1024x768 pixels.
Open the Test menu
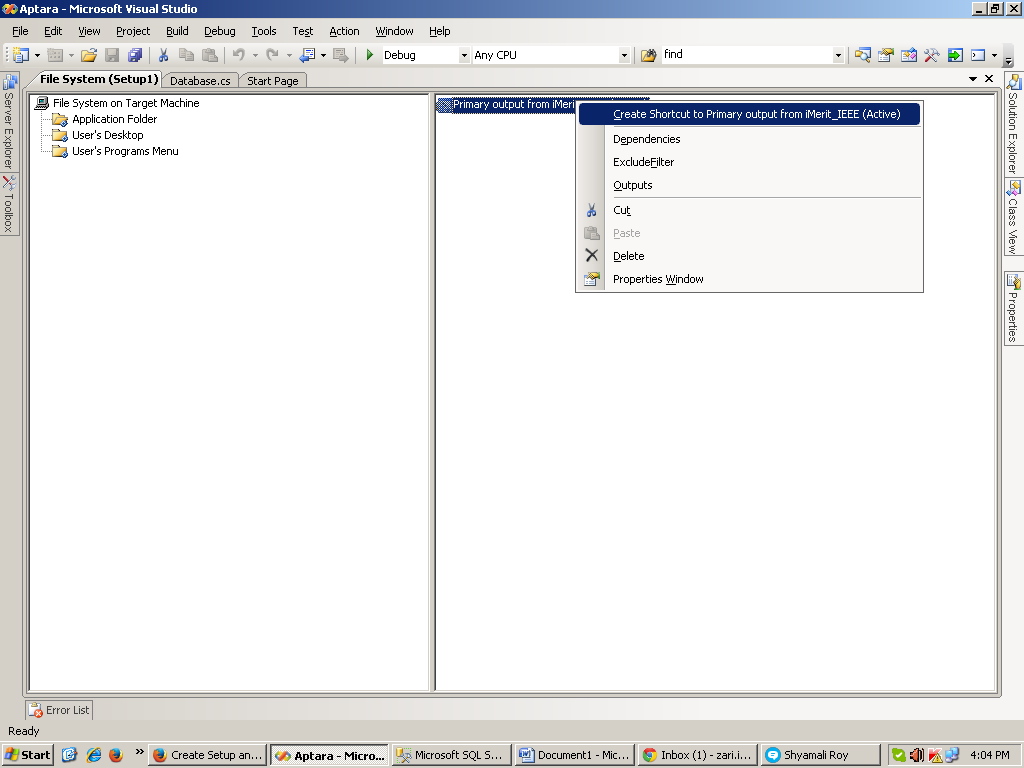[302, 31]
